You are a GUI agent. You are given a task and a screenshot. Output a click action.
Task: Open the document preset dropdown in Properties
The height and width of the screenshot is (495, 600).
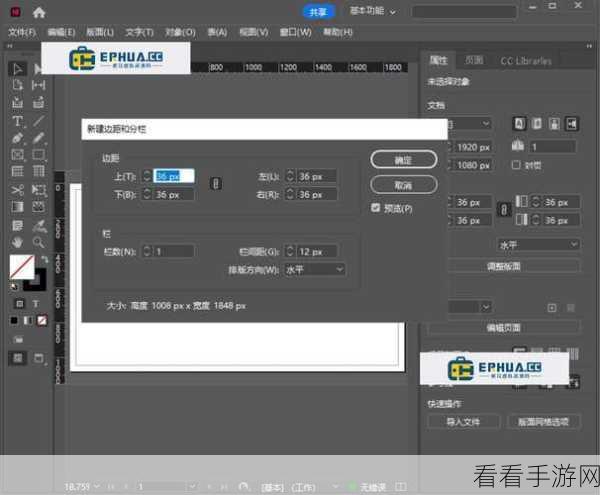tap(470, 124)
